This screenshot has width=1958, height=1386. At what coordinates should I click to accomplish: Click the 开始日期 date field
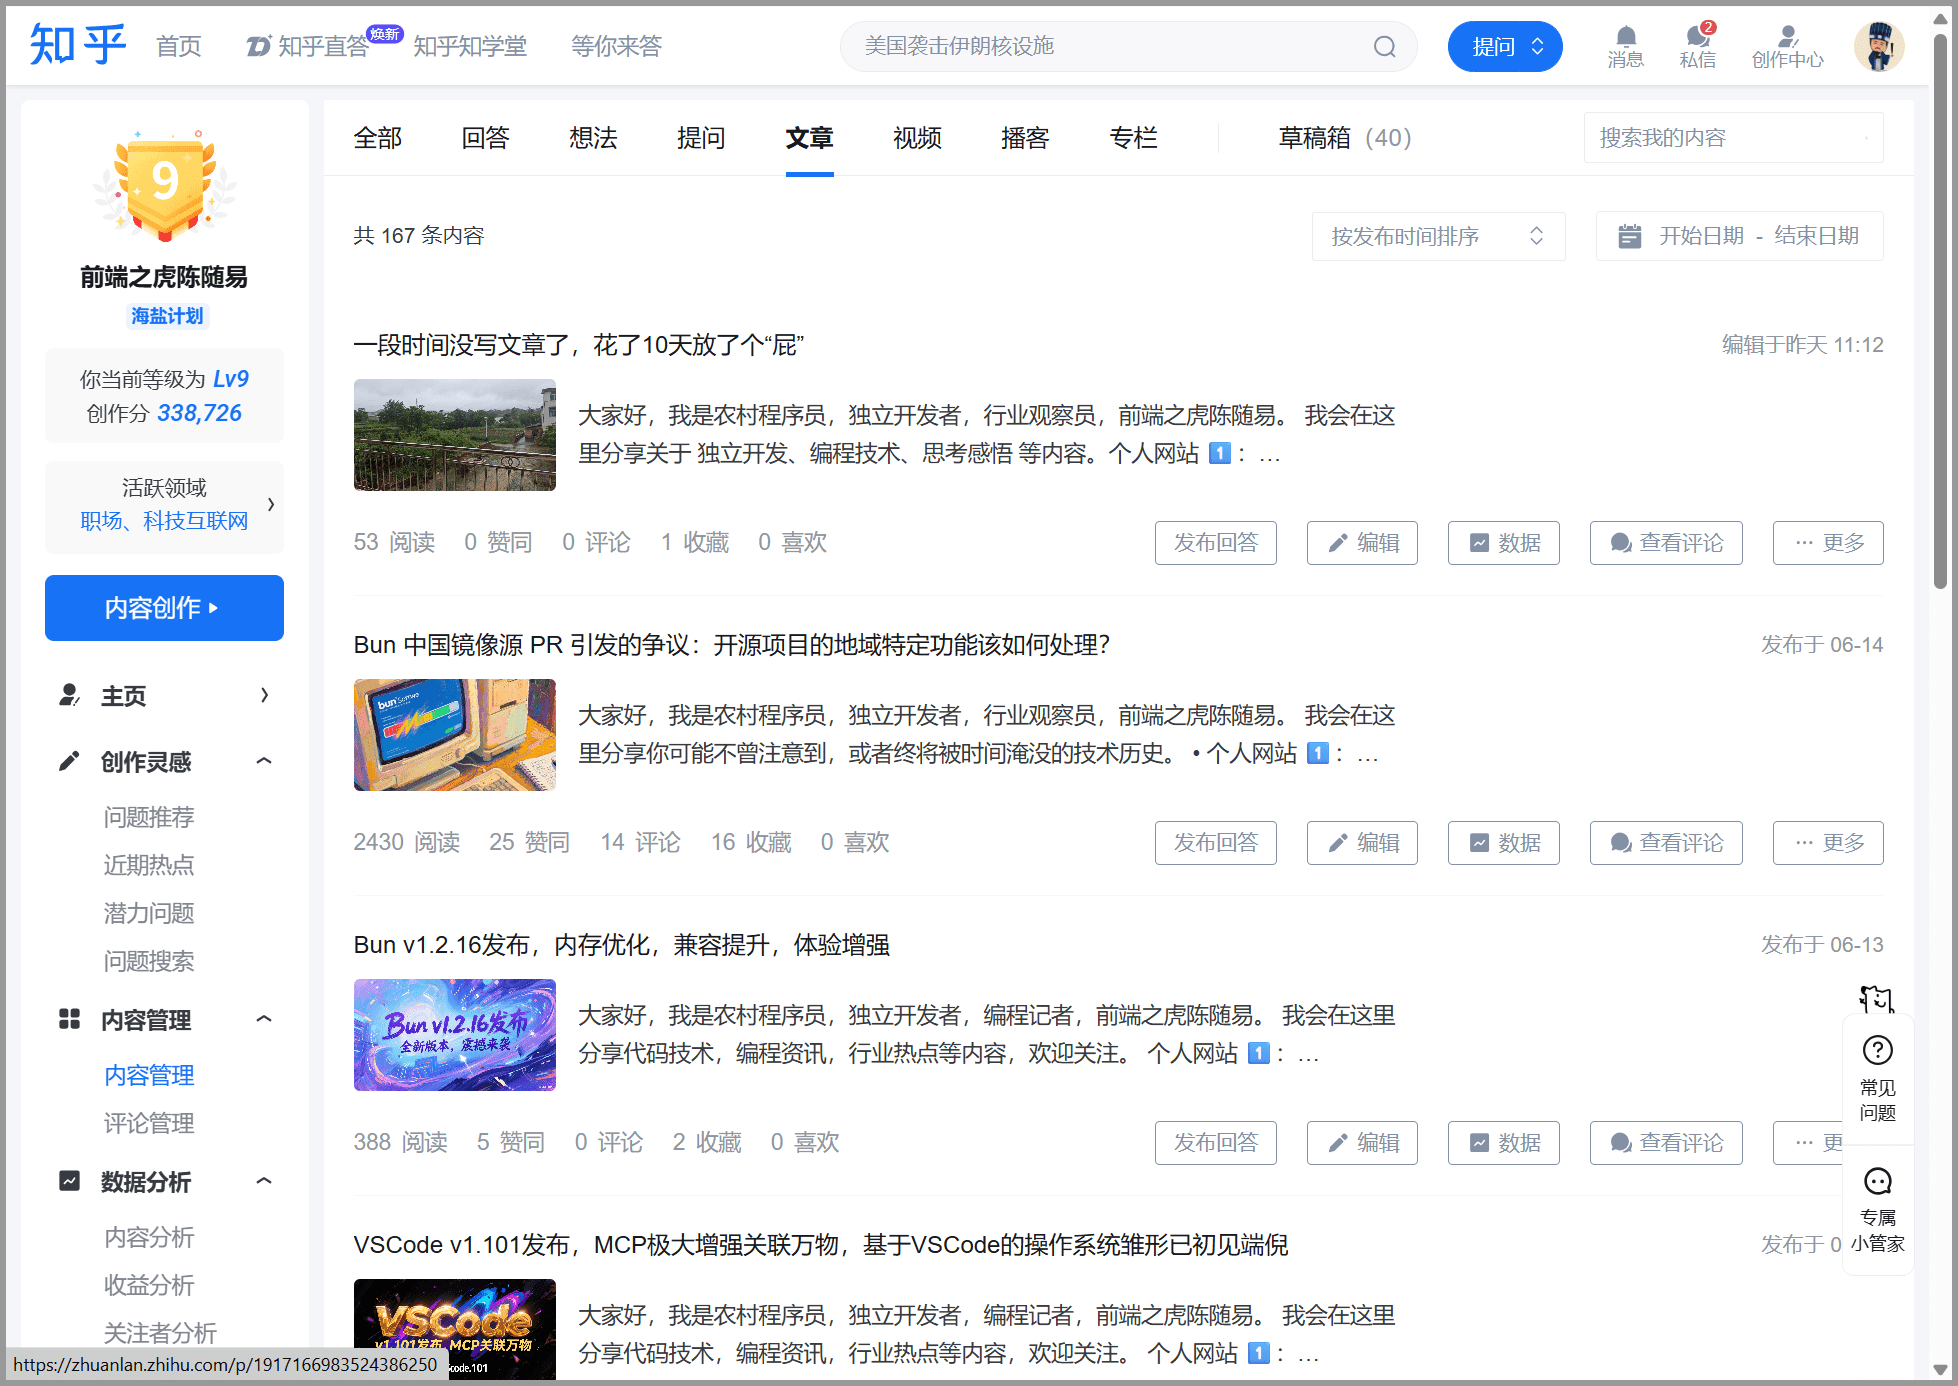click(x=1702, y=236)
